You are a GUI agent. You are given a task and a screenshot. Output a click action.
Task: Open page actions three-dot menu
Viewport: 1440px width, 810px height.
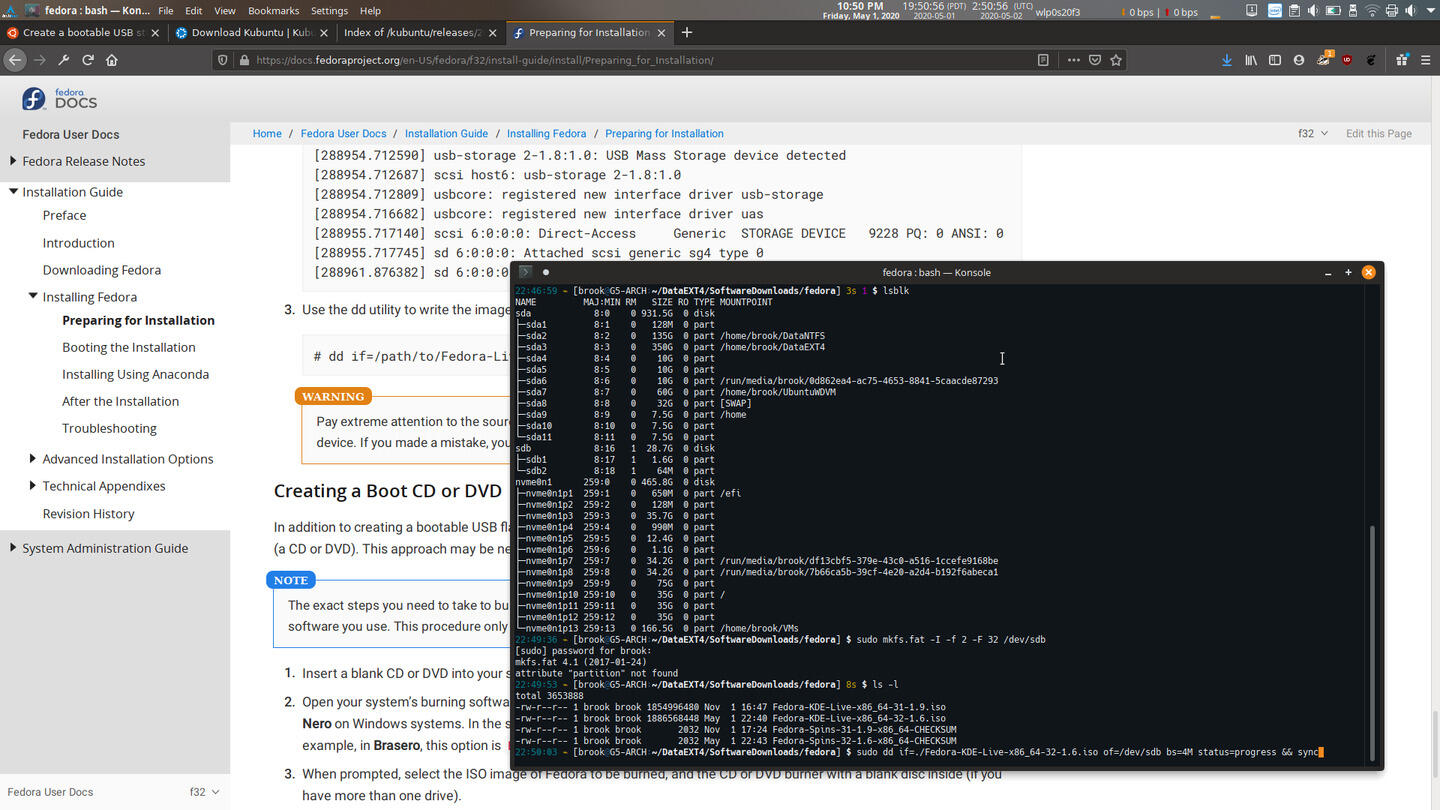coord(1073,60)
